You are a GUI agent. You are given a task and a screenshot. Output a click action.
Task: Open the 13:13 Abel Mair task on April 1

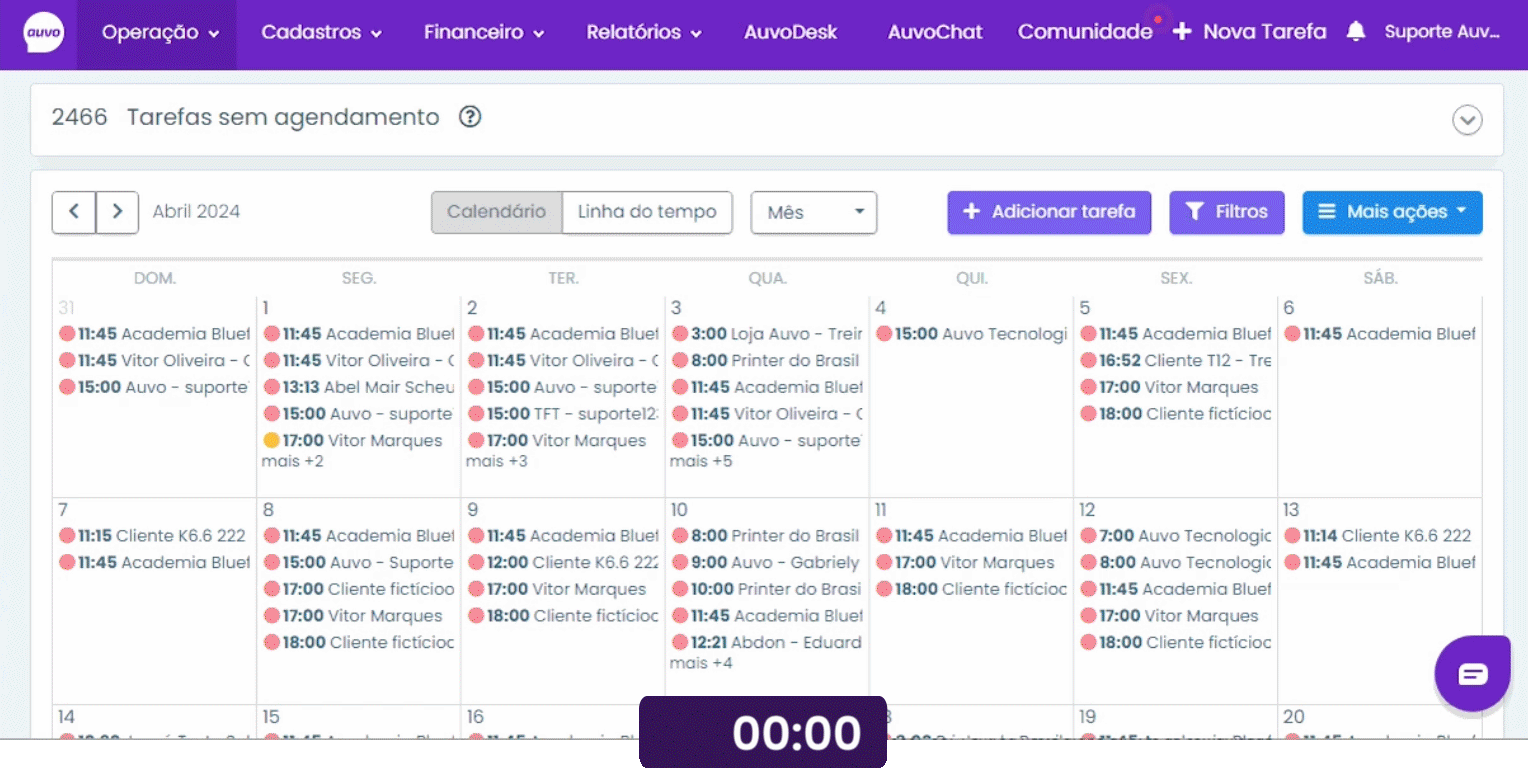pos(359,387)
